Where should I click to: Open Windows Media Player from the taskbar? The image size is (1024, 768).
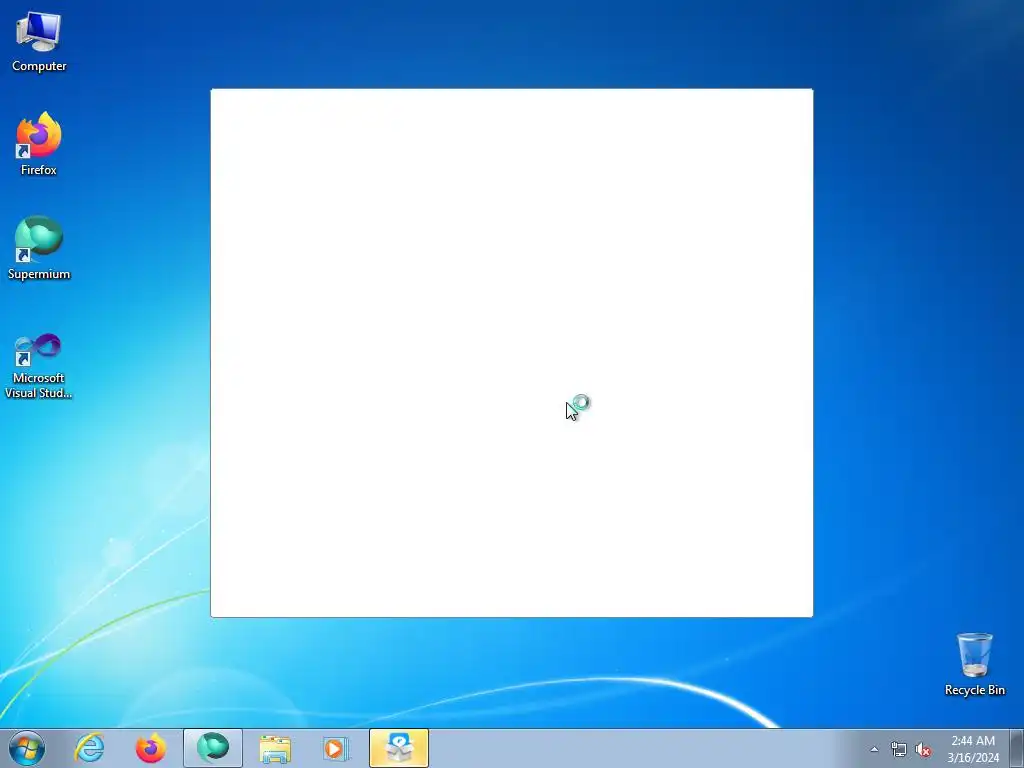[336, 748]
